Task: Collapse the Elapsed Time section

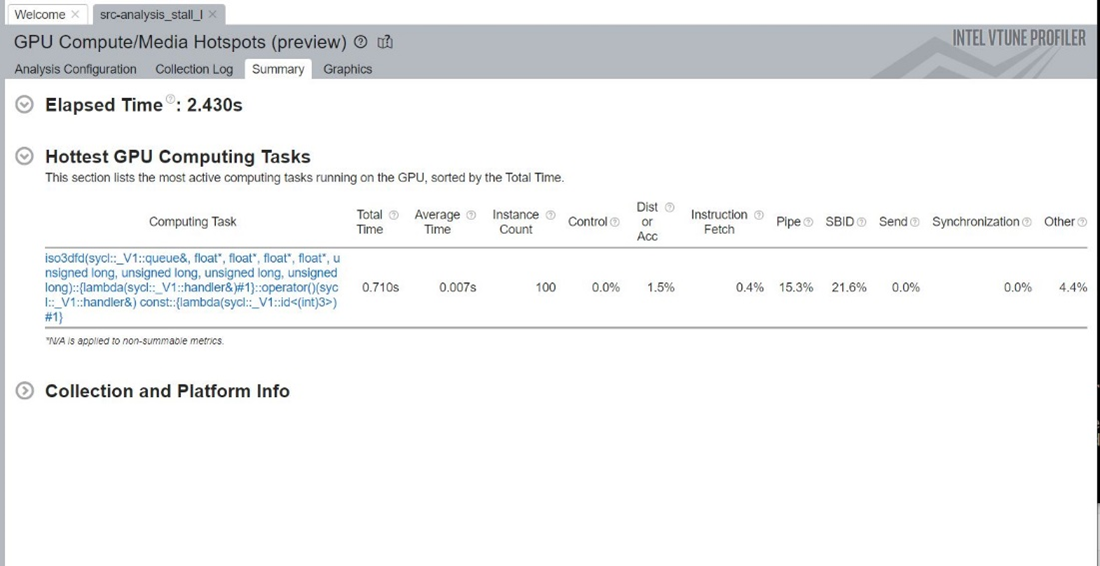Action: tap(25, 105)
